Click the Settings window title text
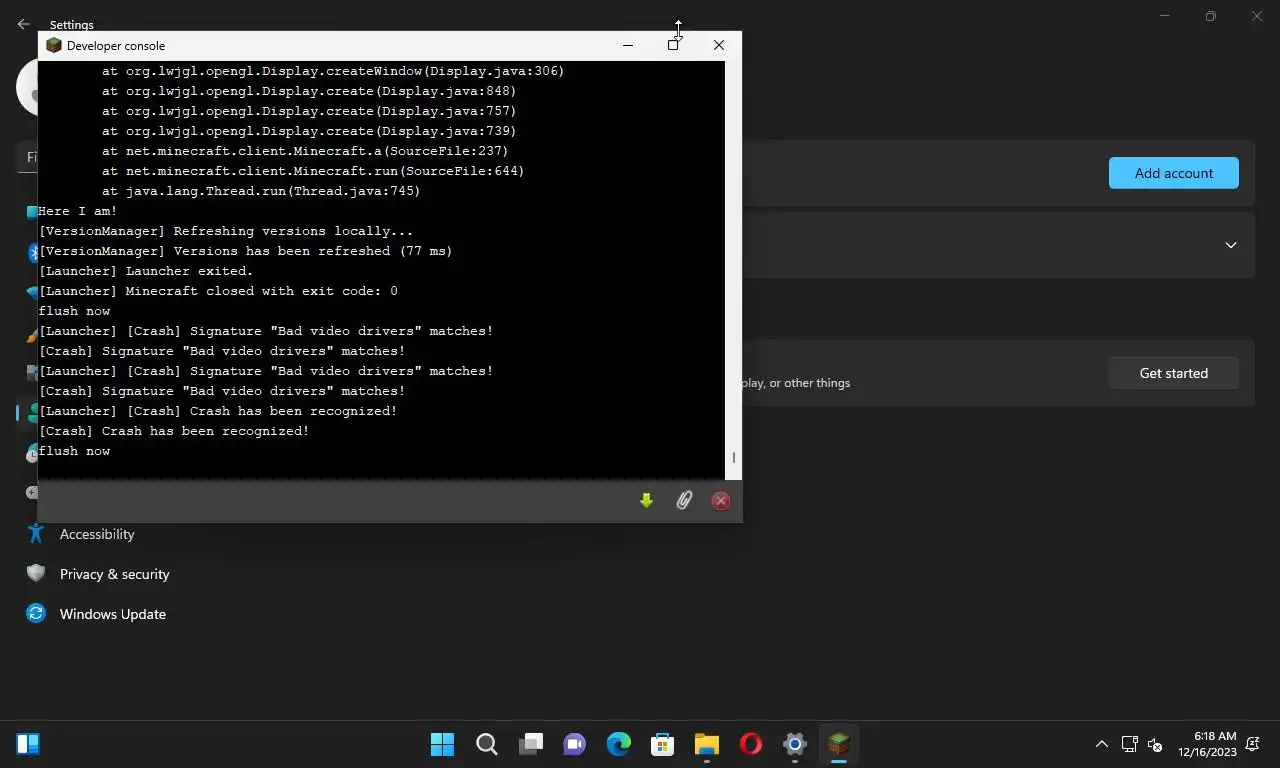The image size is (1280, 768). [x=72, y=24]
